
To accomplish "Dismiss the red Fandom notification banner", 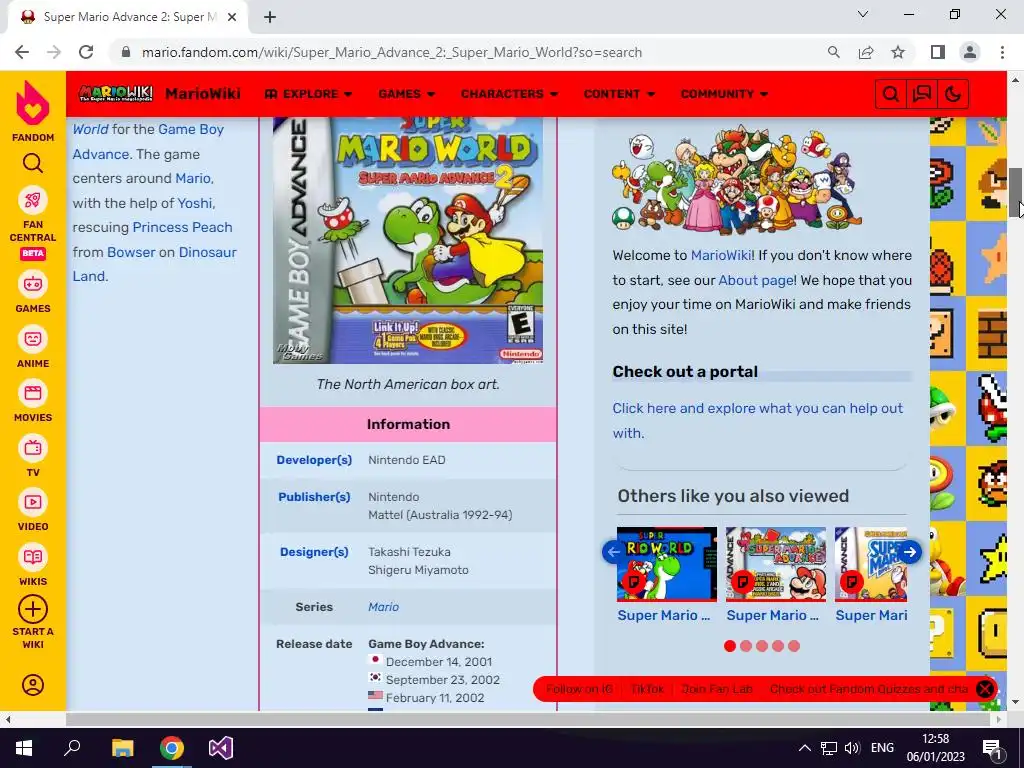I will coord(985,689).
